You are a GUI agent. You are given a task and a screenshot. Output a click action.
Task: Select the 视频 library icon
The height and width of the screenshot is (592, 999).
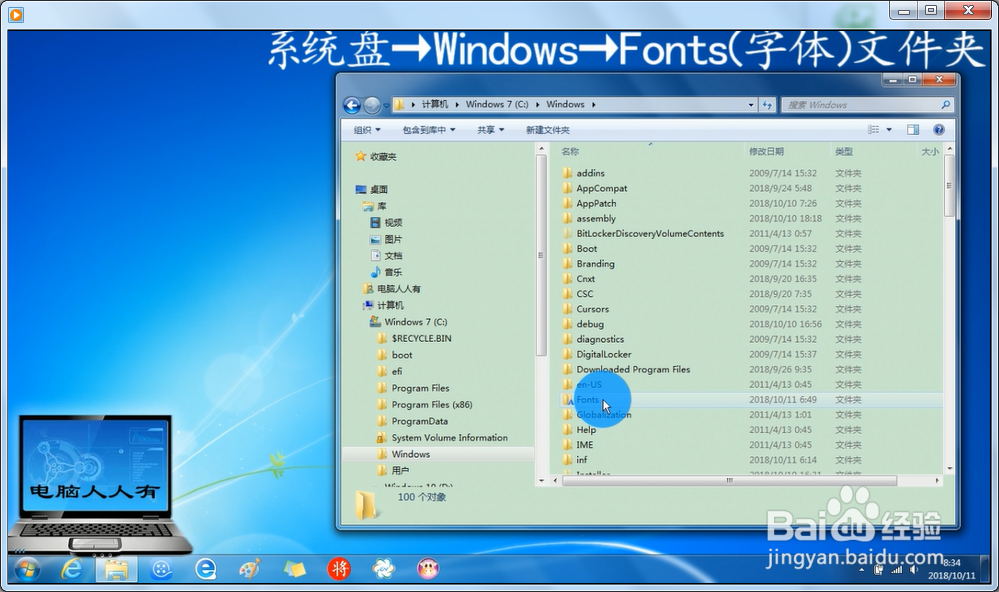(x=376, y=222)
